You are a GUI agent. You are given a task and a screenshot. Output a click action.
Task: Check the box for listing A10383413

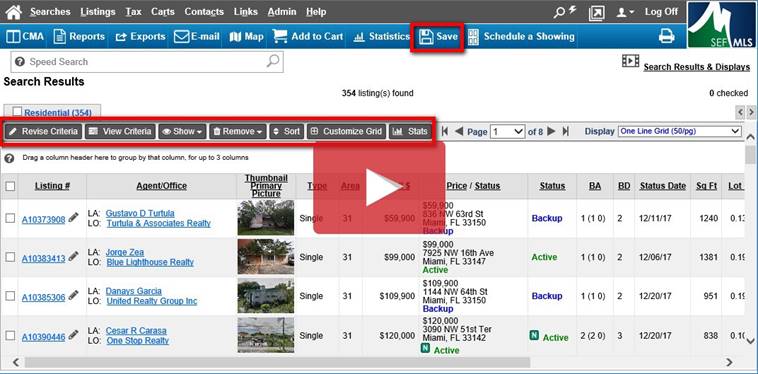point(10,257)
